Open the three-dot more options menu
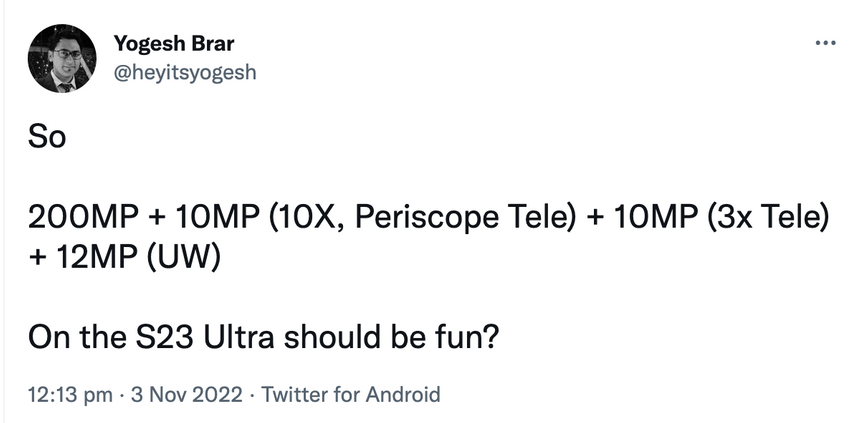Screen dimensions: 860x423 click(x=824, y=43)
